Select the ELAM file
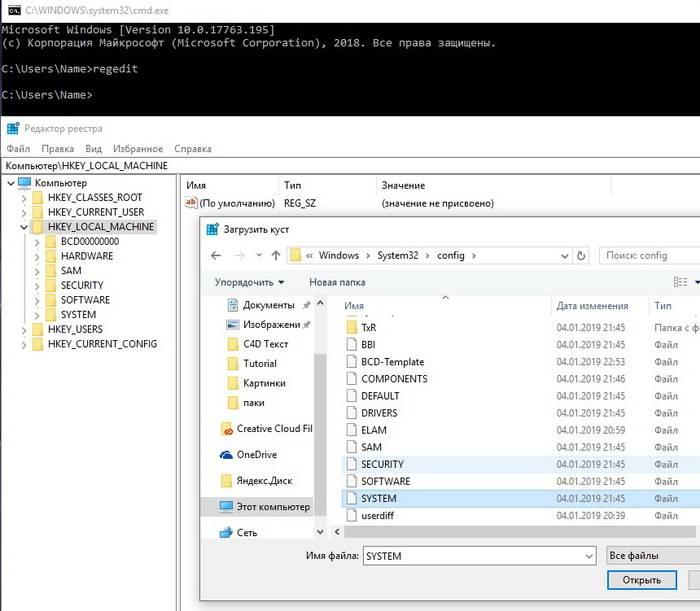The image size is (700, 611). tap(374, 430)
